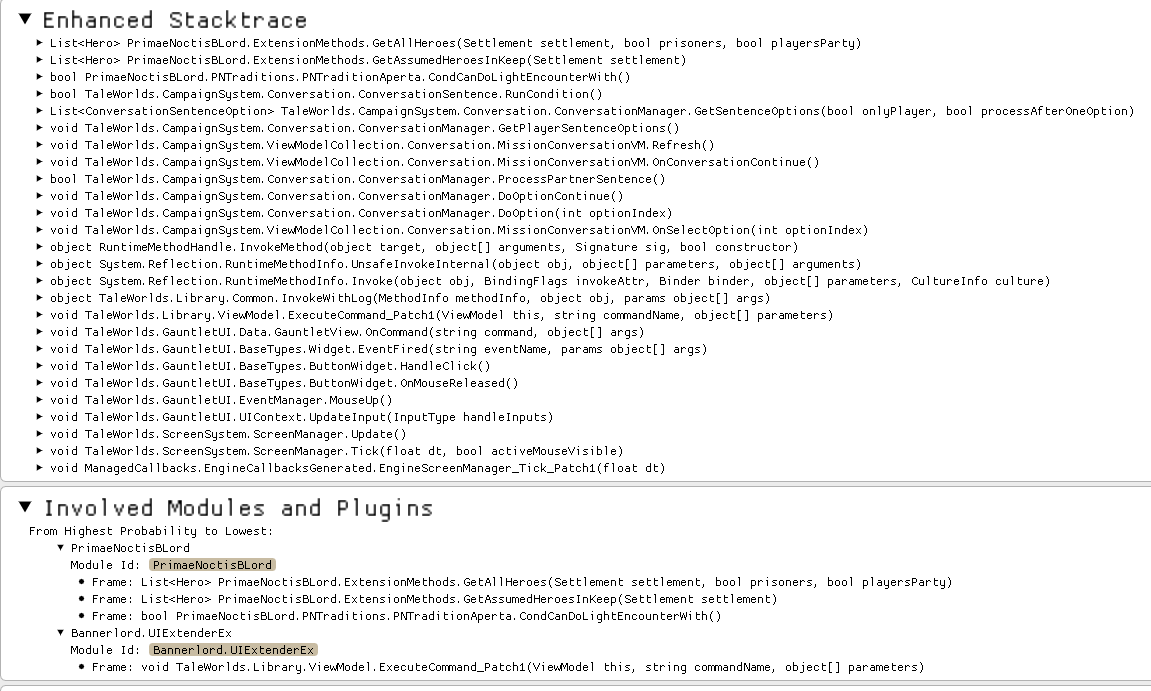Select the Involved Modules and Plugins heading
The height and width of the screenshot is (691, 1151).
[239, 508]
